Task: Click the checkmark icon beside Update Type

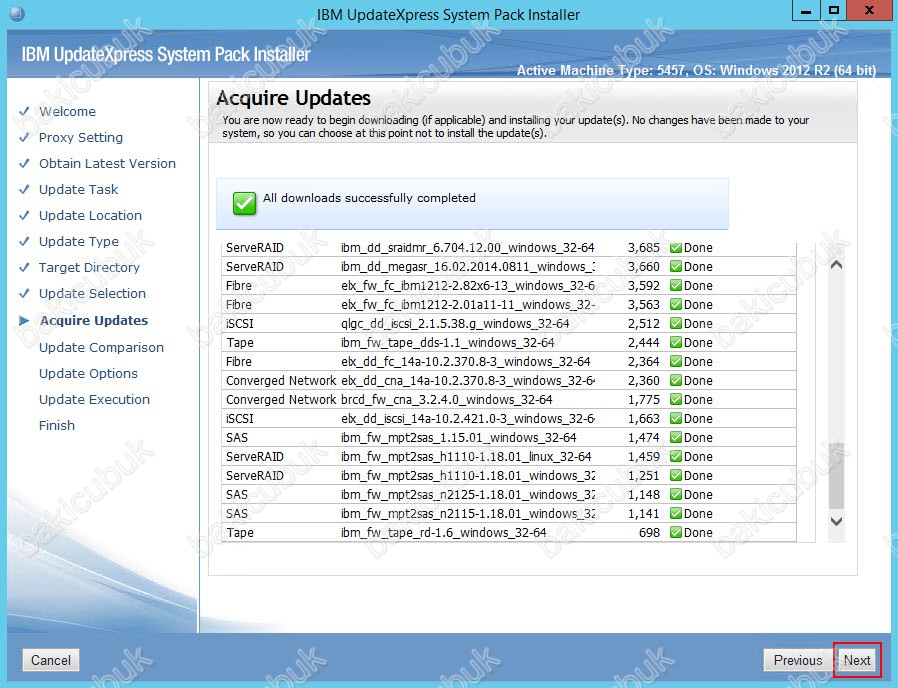Action: [x=24, y=241]
